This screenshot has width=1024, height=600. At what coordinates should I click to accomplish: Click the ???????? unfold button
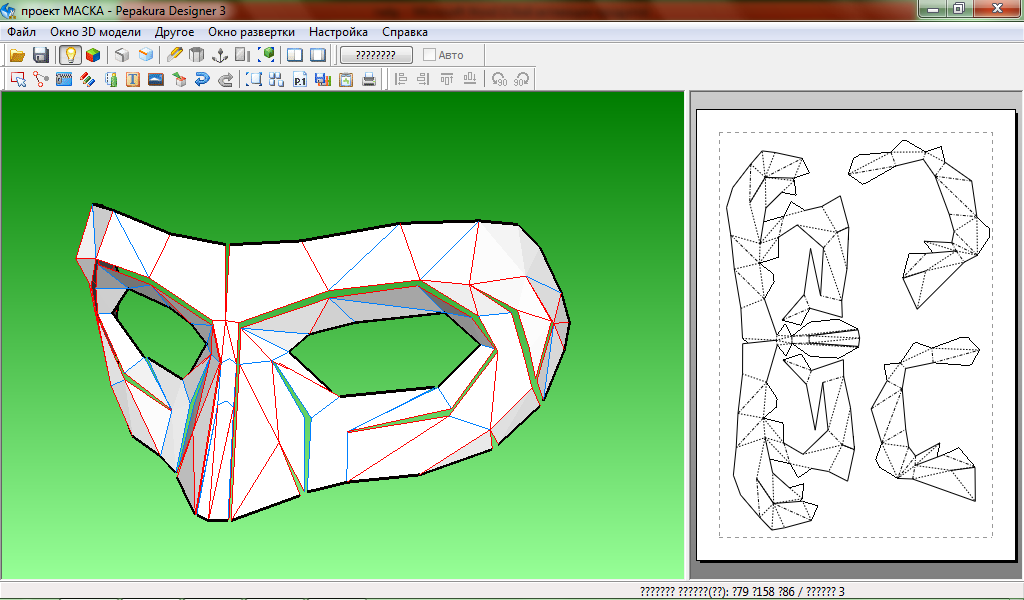click(376, 55)
